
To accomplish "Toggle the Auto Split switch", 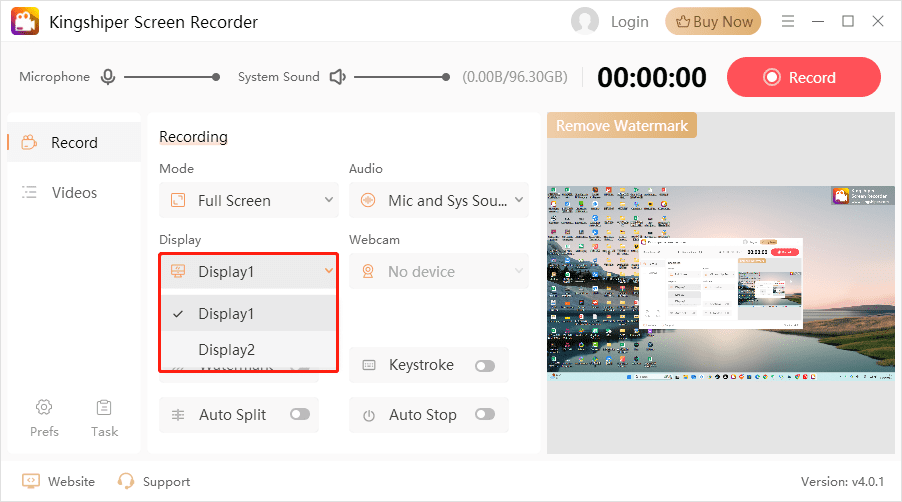I will point(300,414).
